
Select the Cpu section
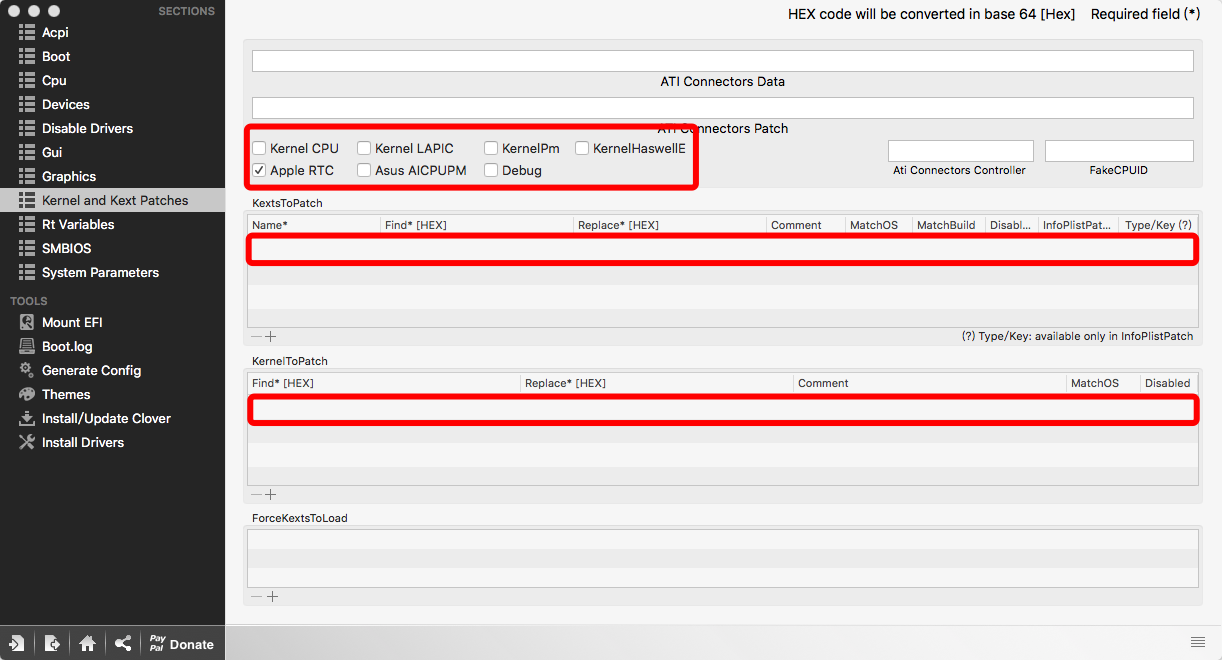point(54,80)
